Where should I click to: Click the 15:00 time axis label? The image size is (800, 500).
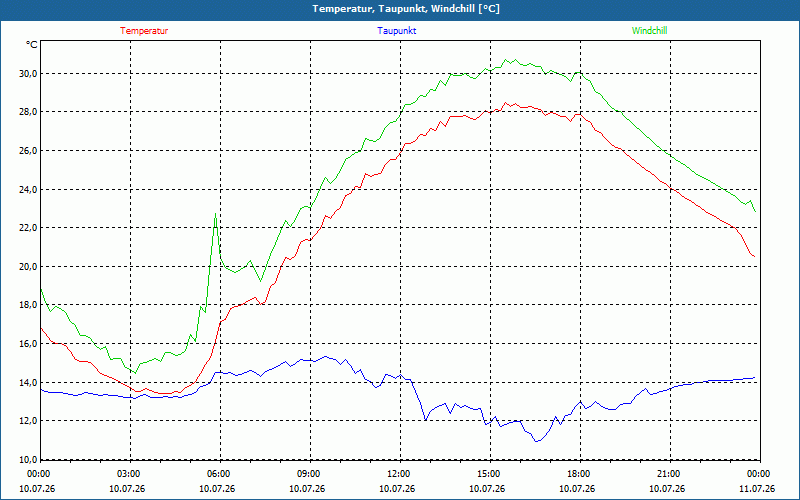[x=487, y=474]
